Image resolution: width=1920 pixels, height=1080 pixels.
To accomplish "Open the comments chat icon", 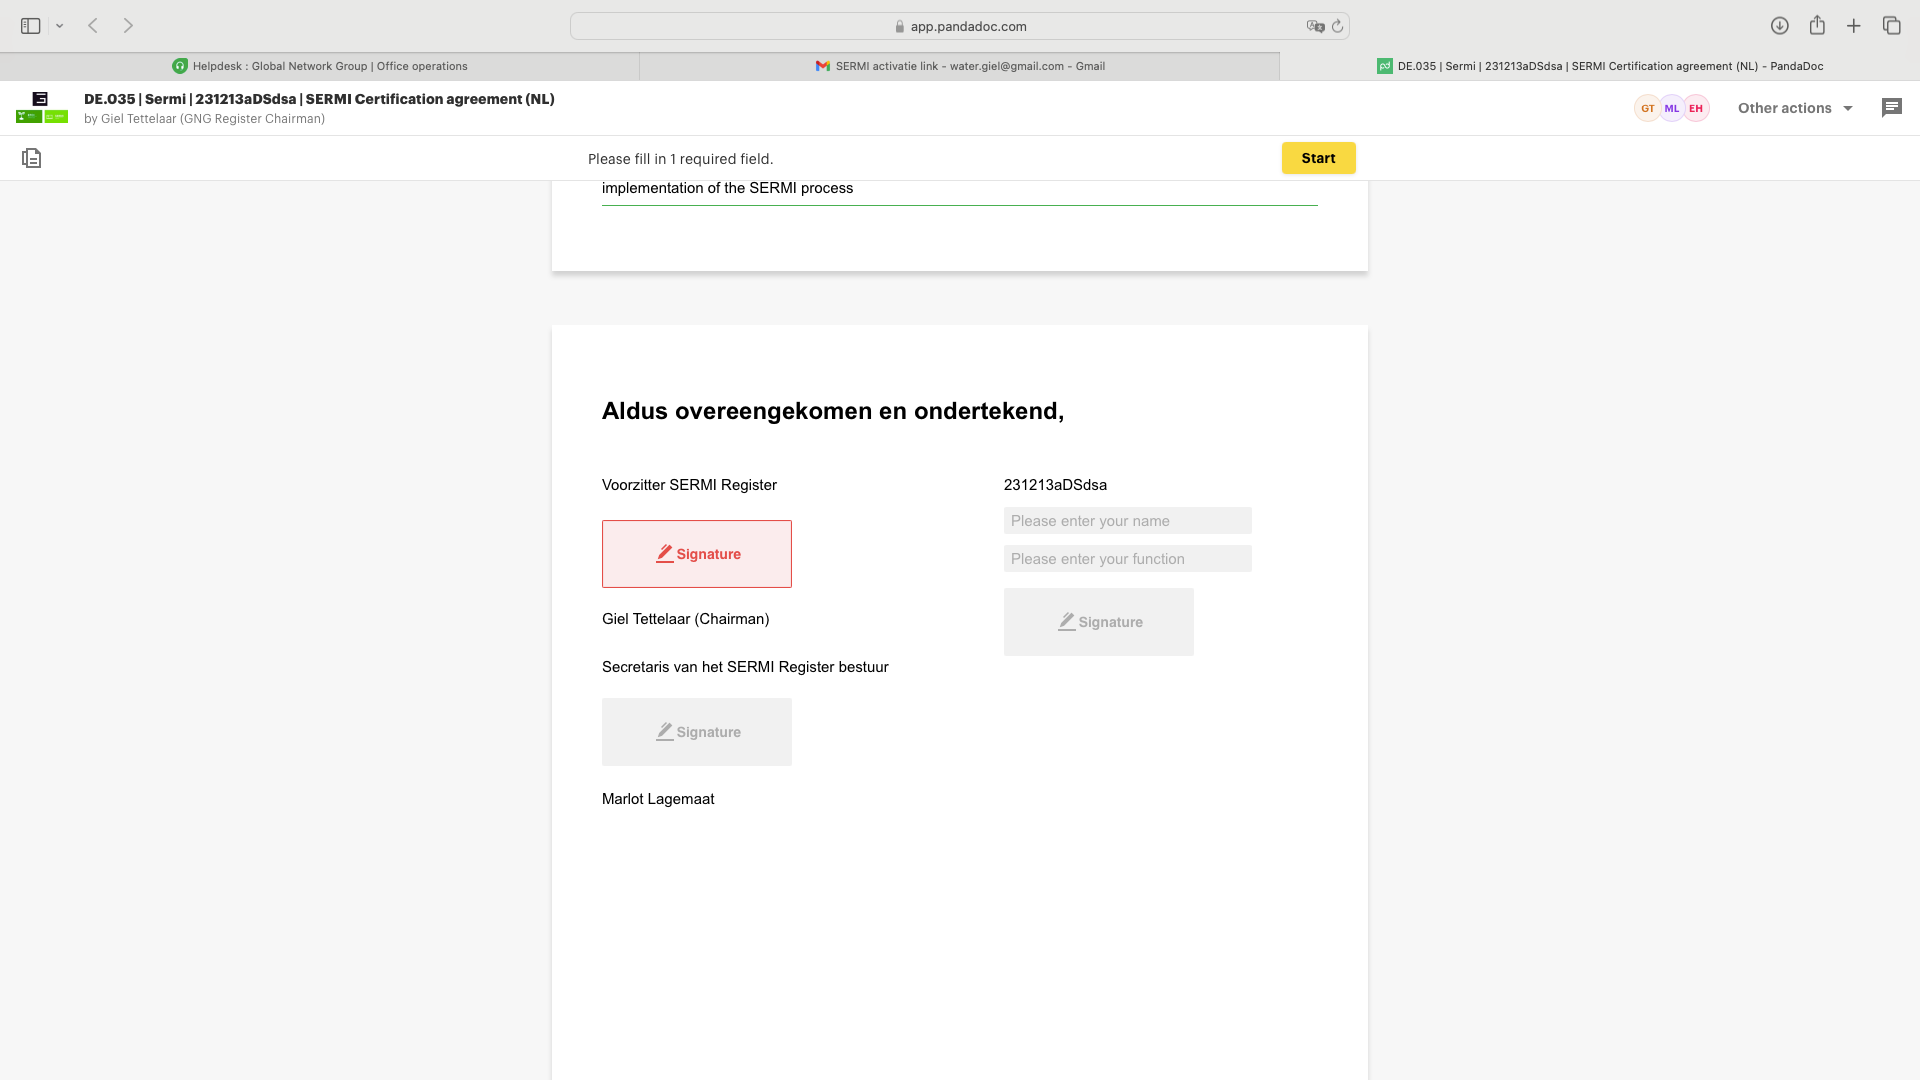I will [1891, 108].
